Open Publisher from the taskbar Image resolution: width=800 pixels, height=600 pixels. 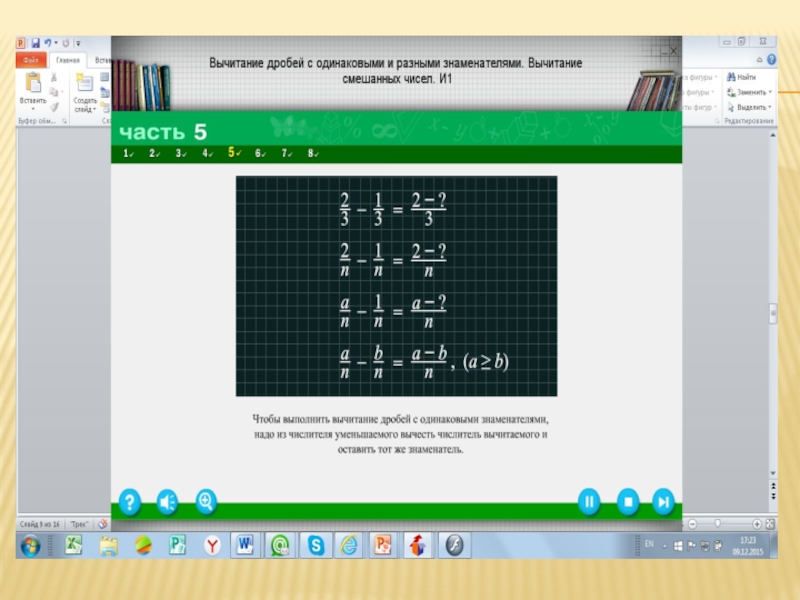coord(178,545)
